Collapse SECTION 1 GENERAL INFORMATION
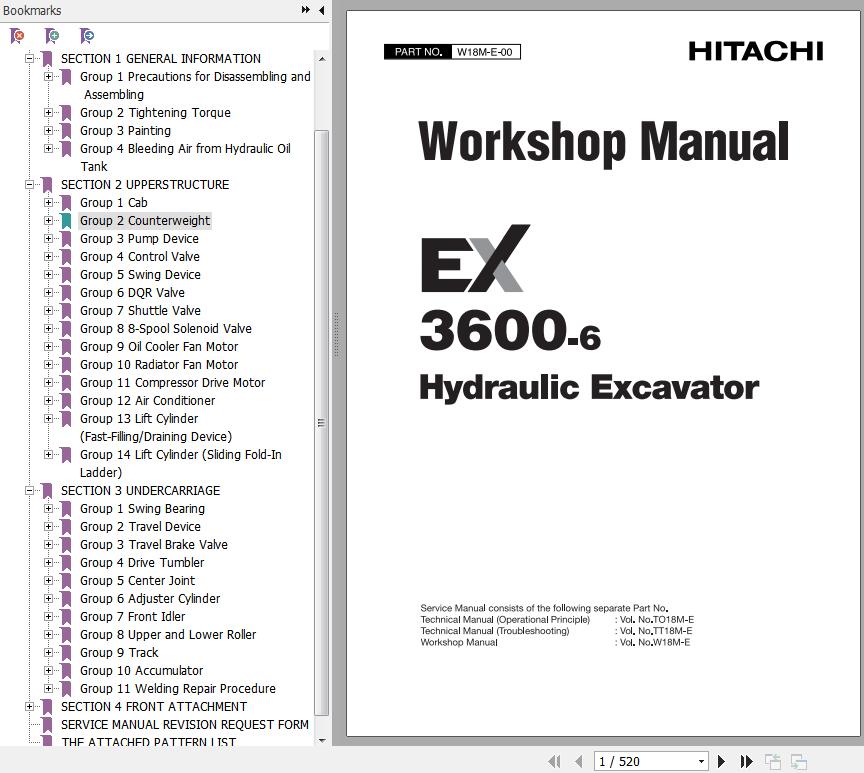Screen dimensions: 864x773 pos(30,58)
